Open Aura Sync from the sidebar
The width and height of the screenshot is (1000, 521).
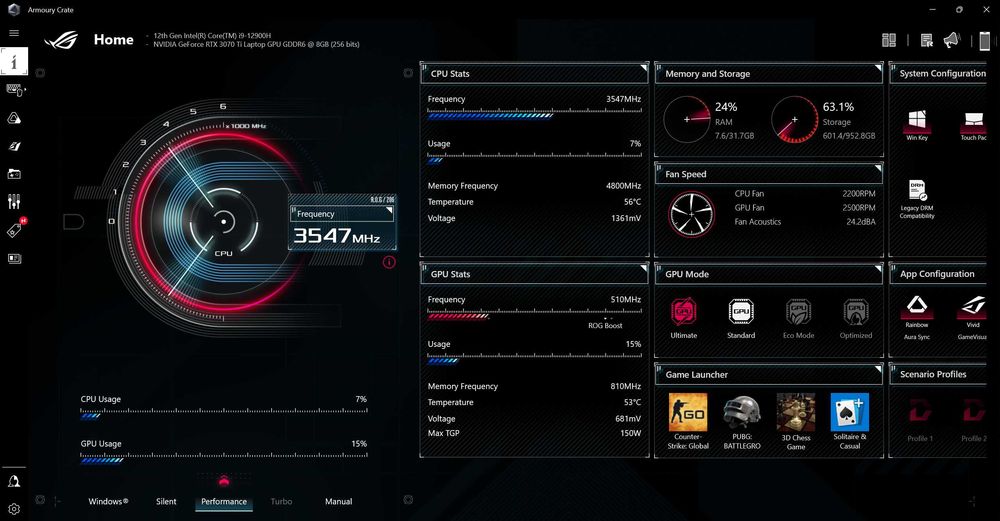click(x=14, y=118)
